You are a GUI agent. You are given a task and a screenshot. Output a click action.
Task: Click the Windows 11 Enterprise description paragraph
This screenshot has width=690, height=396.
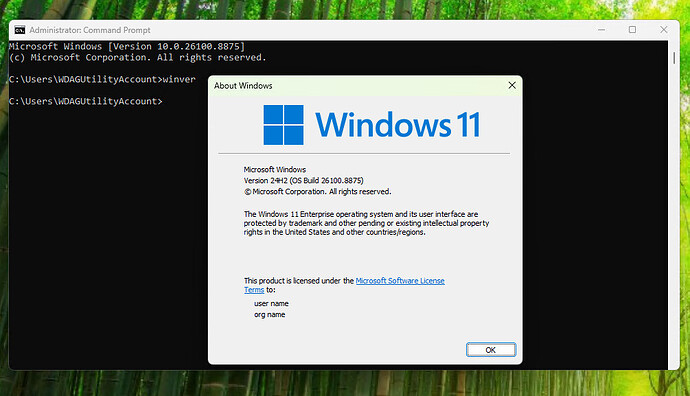click(x=366, y=223)
